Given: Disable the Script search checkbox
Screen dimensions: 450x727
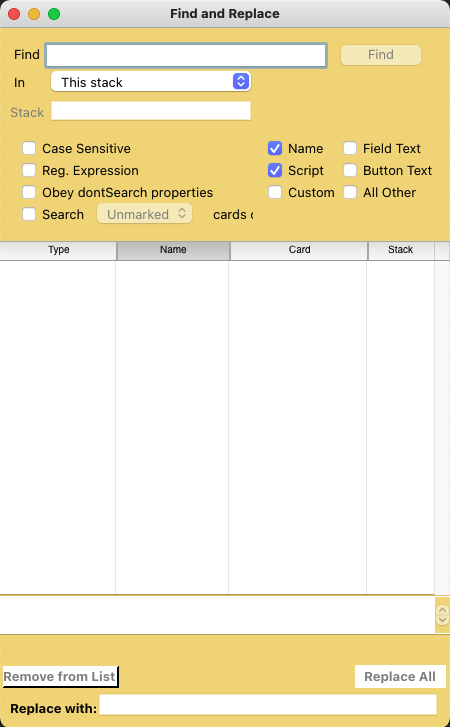Looking at the screenshot, I should (x=275, y=170).
